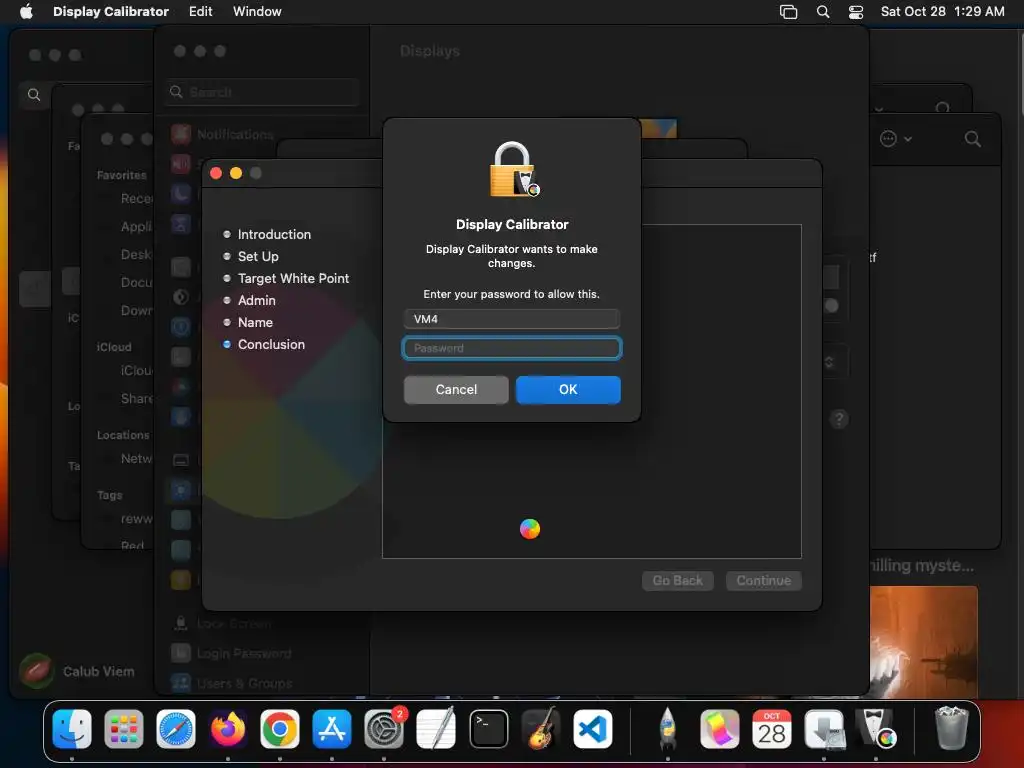Focus the Password input field
Image resolution: width=1024 pixels, height=768 pixels.
pos(511,348)
